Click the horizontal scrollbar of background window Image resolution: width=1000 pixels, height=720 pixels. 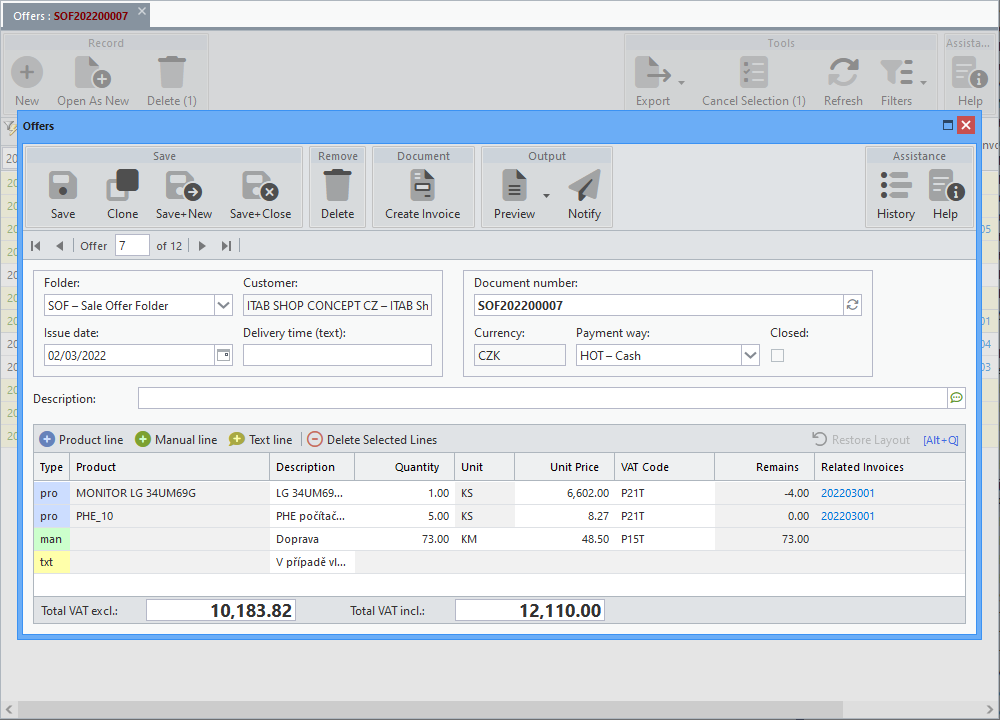click(430, 709)
